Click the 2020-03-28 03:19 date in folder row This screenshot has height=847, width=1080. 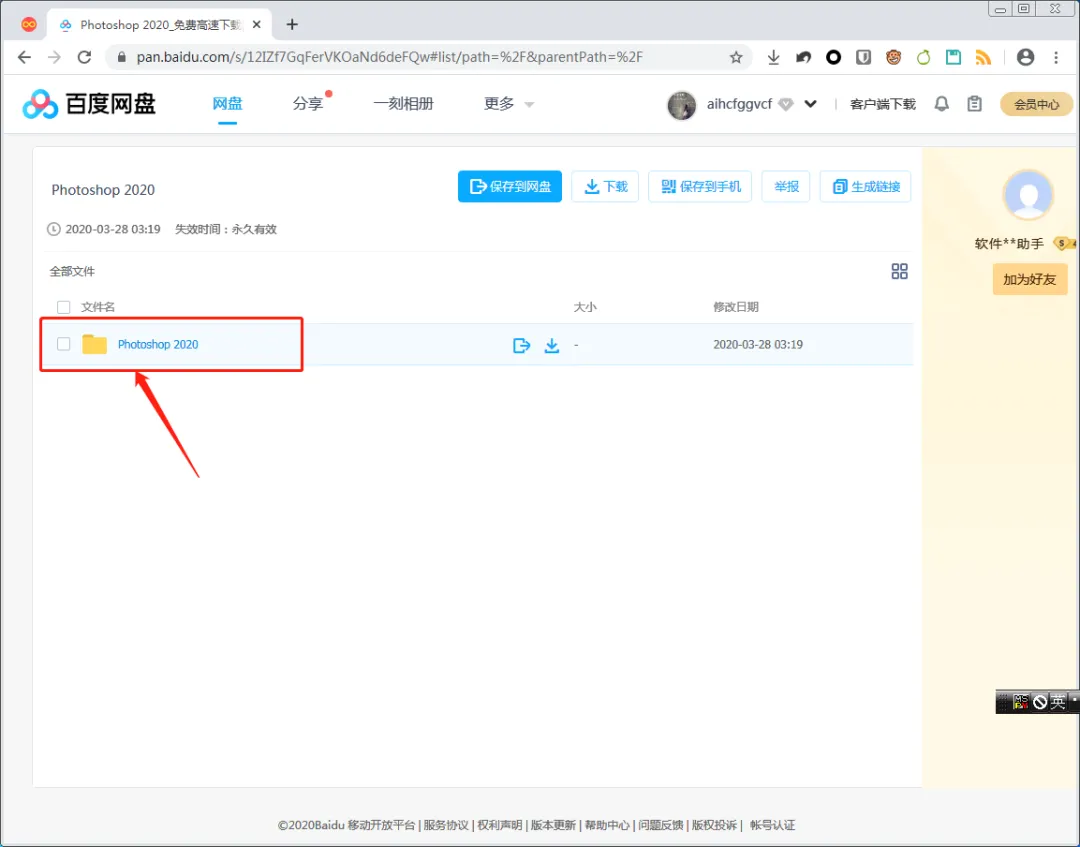point(758,344)
